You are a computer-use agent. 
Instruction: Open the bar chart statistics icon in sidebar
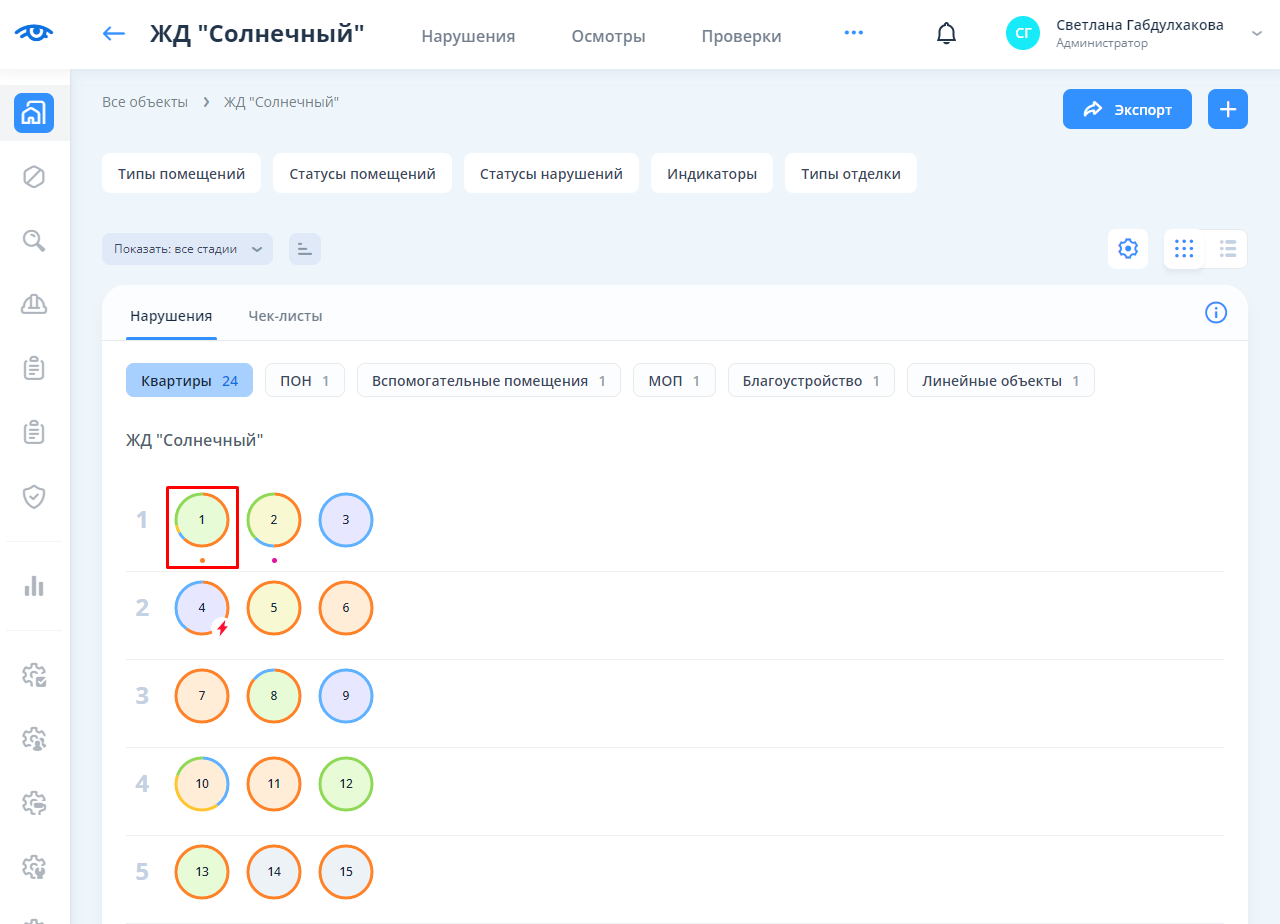coord(34,586)
